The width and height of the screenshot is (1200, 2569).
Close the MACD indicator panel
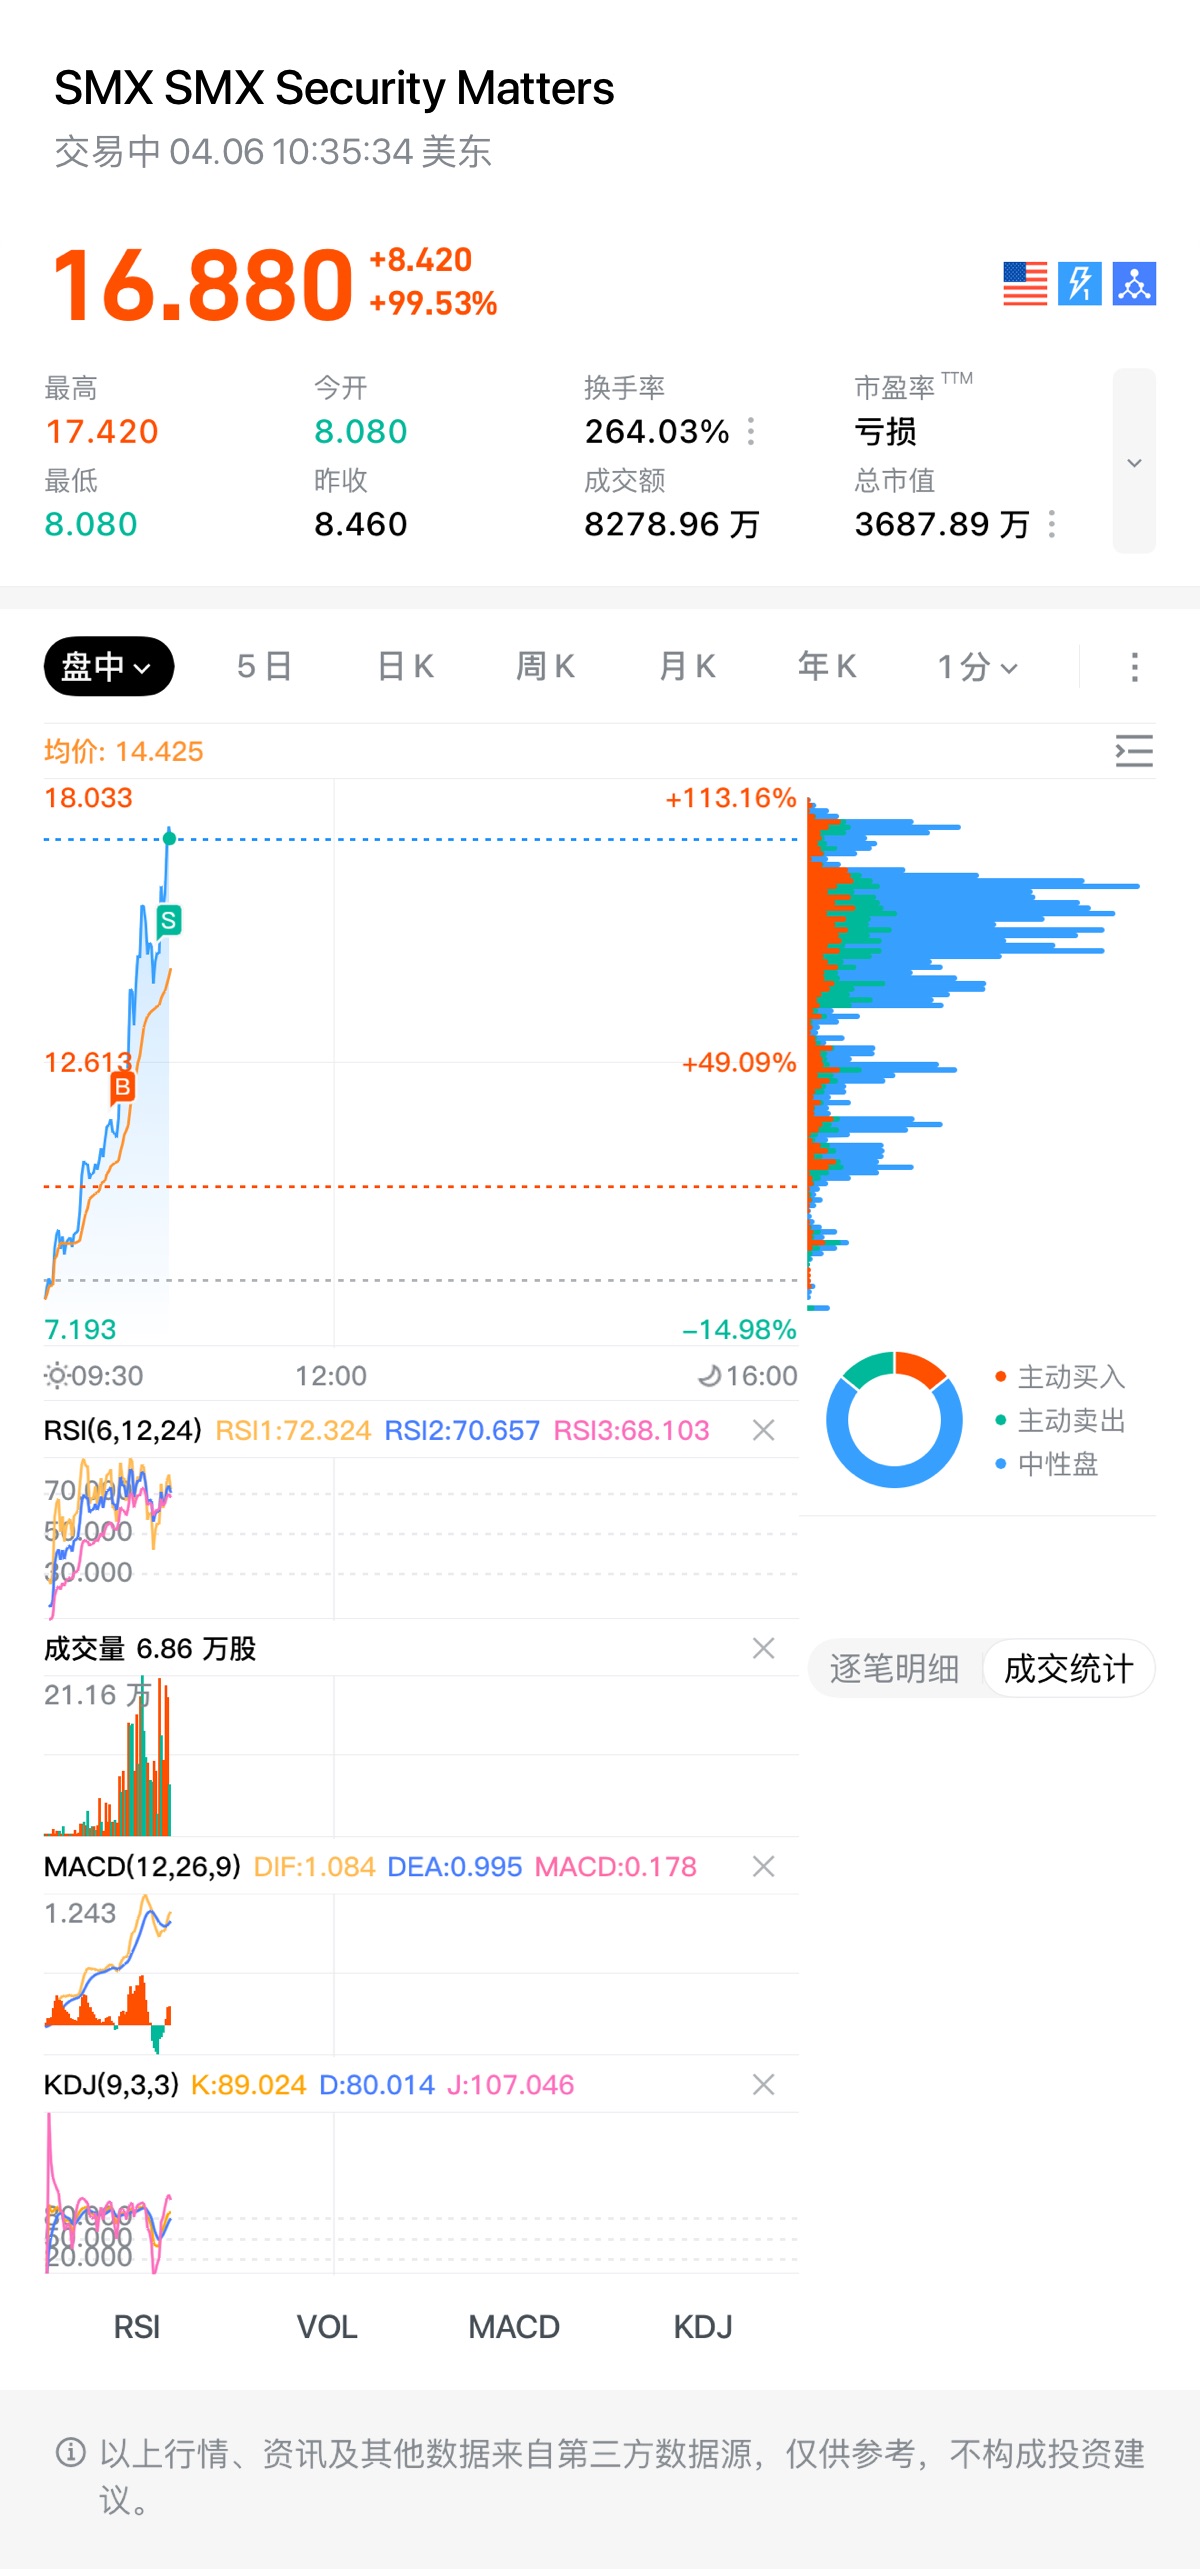tap(763, 1866)
